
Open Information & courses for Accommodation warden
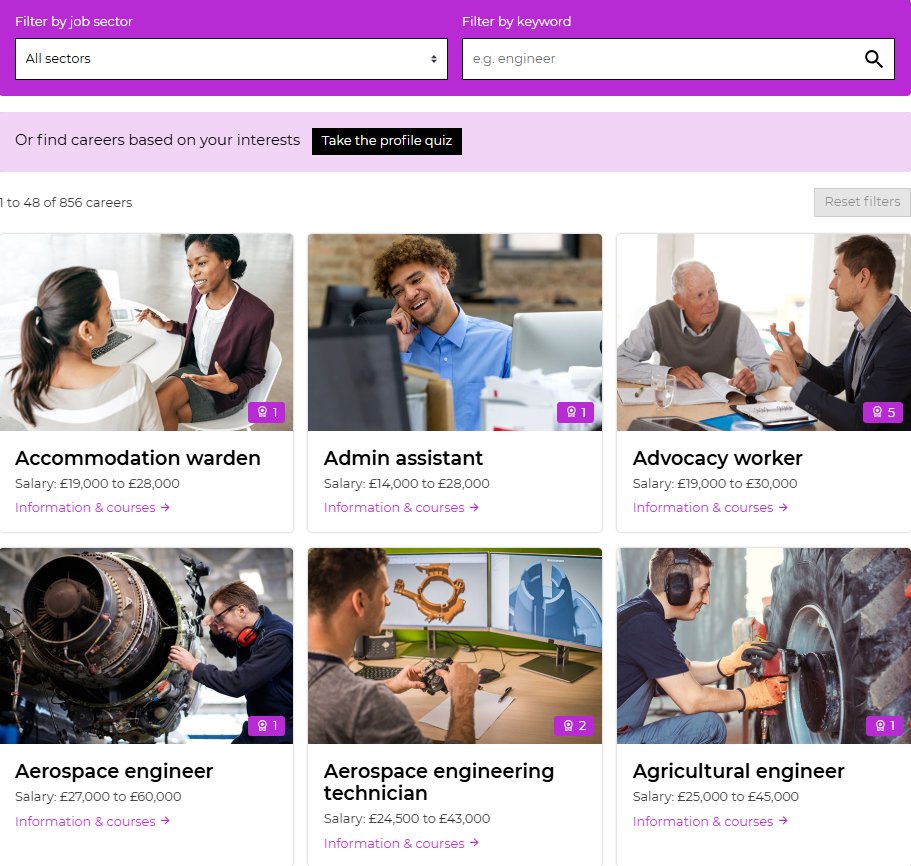click(x=84, y=507)
